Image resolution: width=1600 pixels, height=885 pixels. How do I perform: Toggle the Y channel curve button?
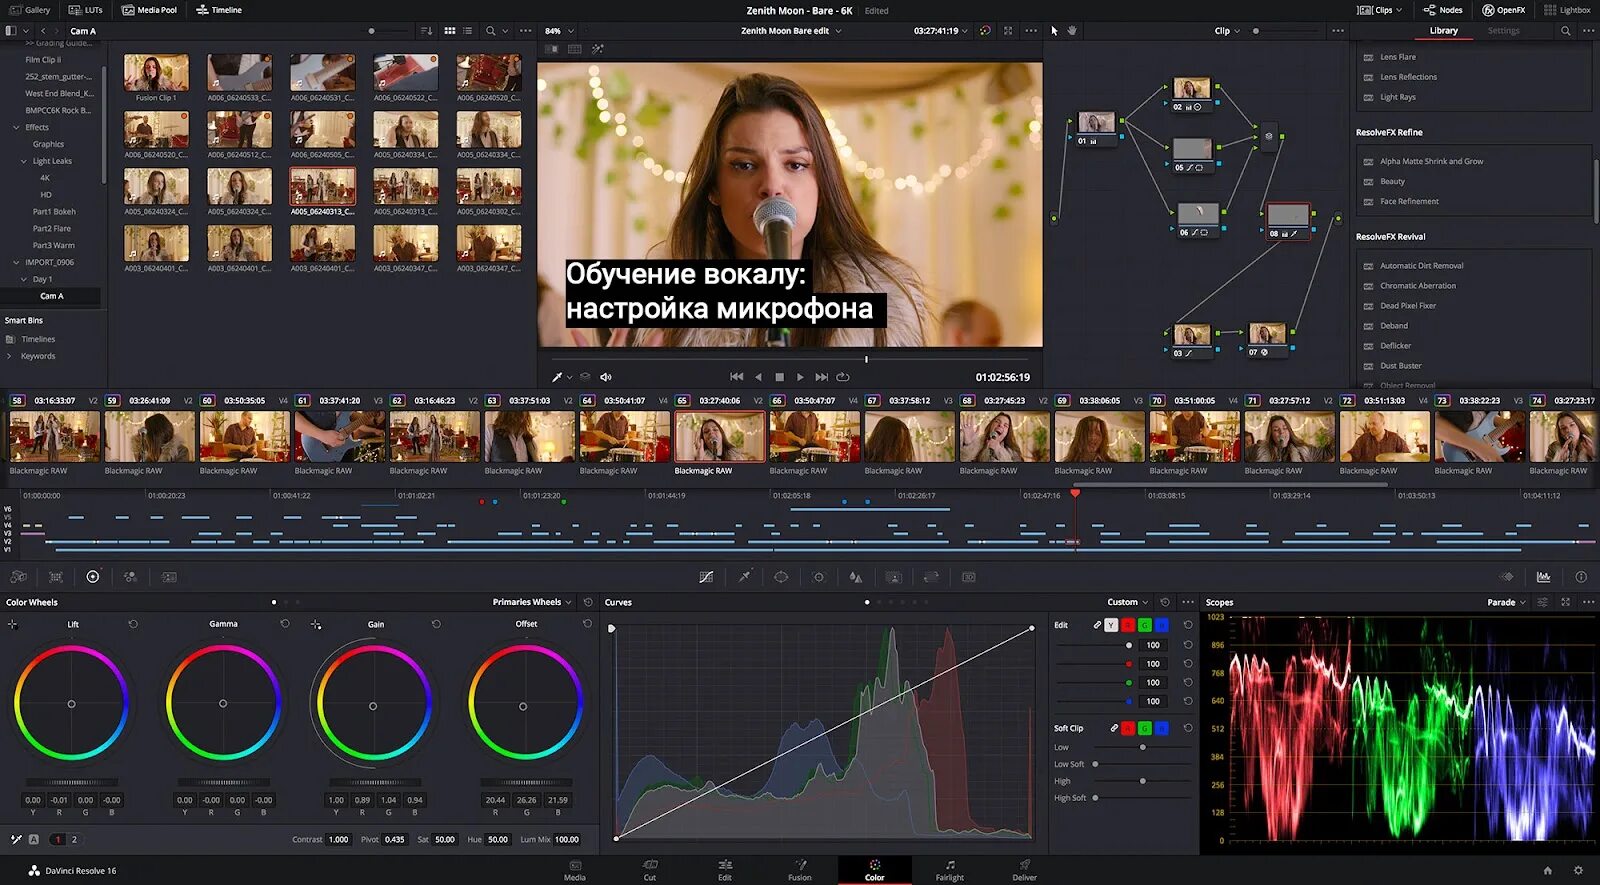(1111, 625)
